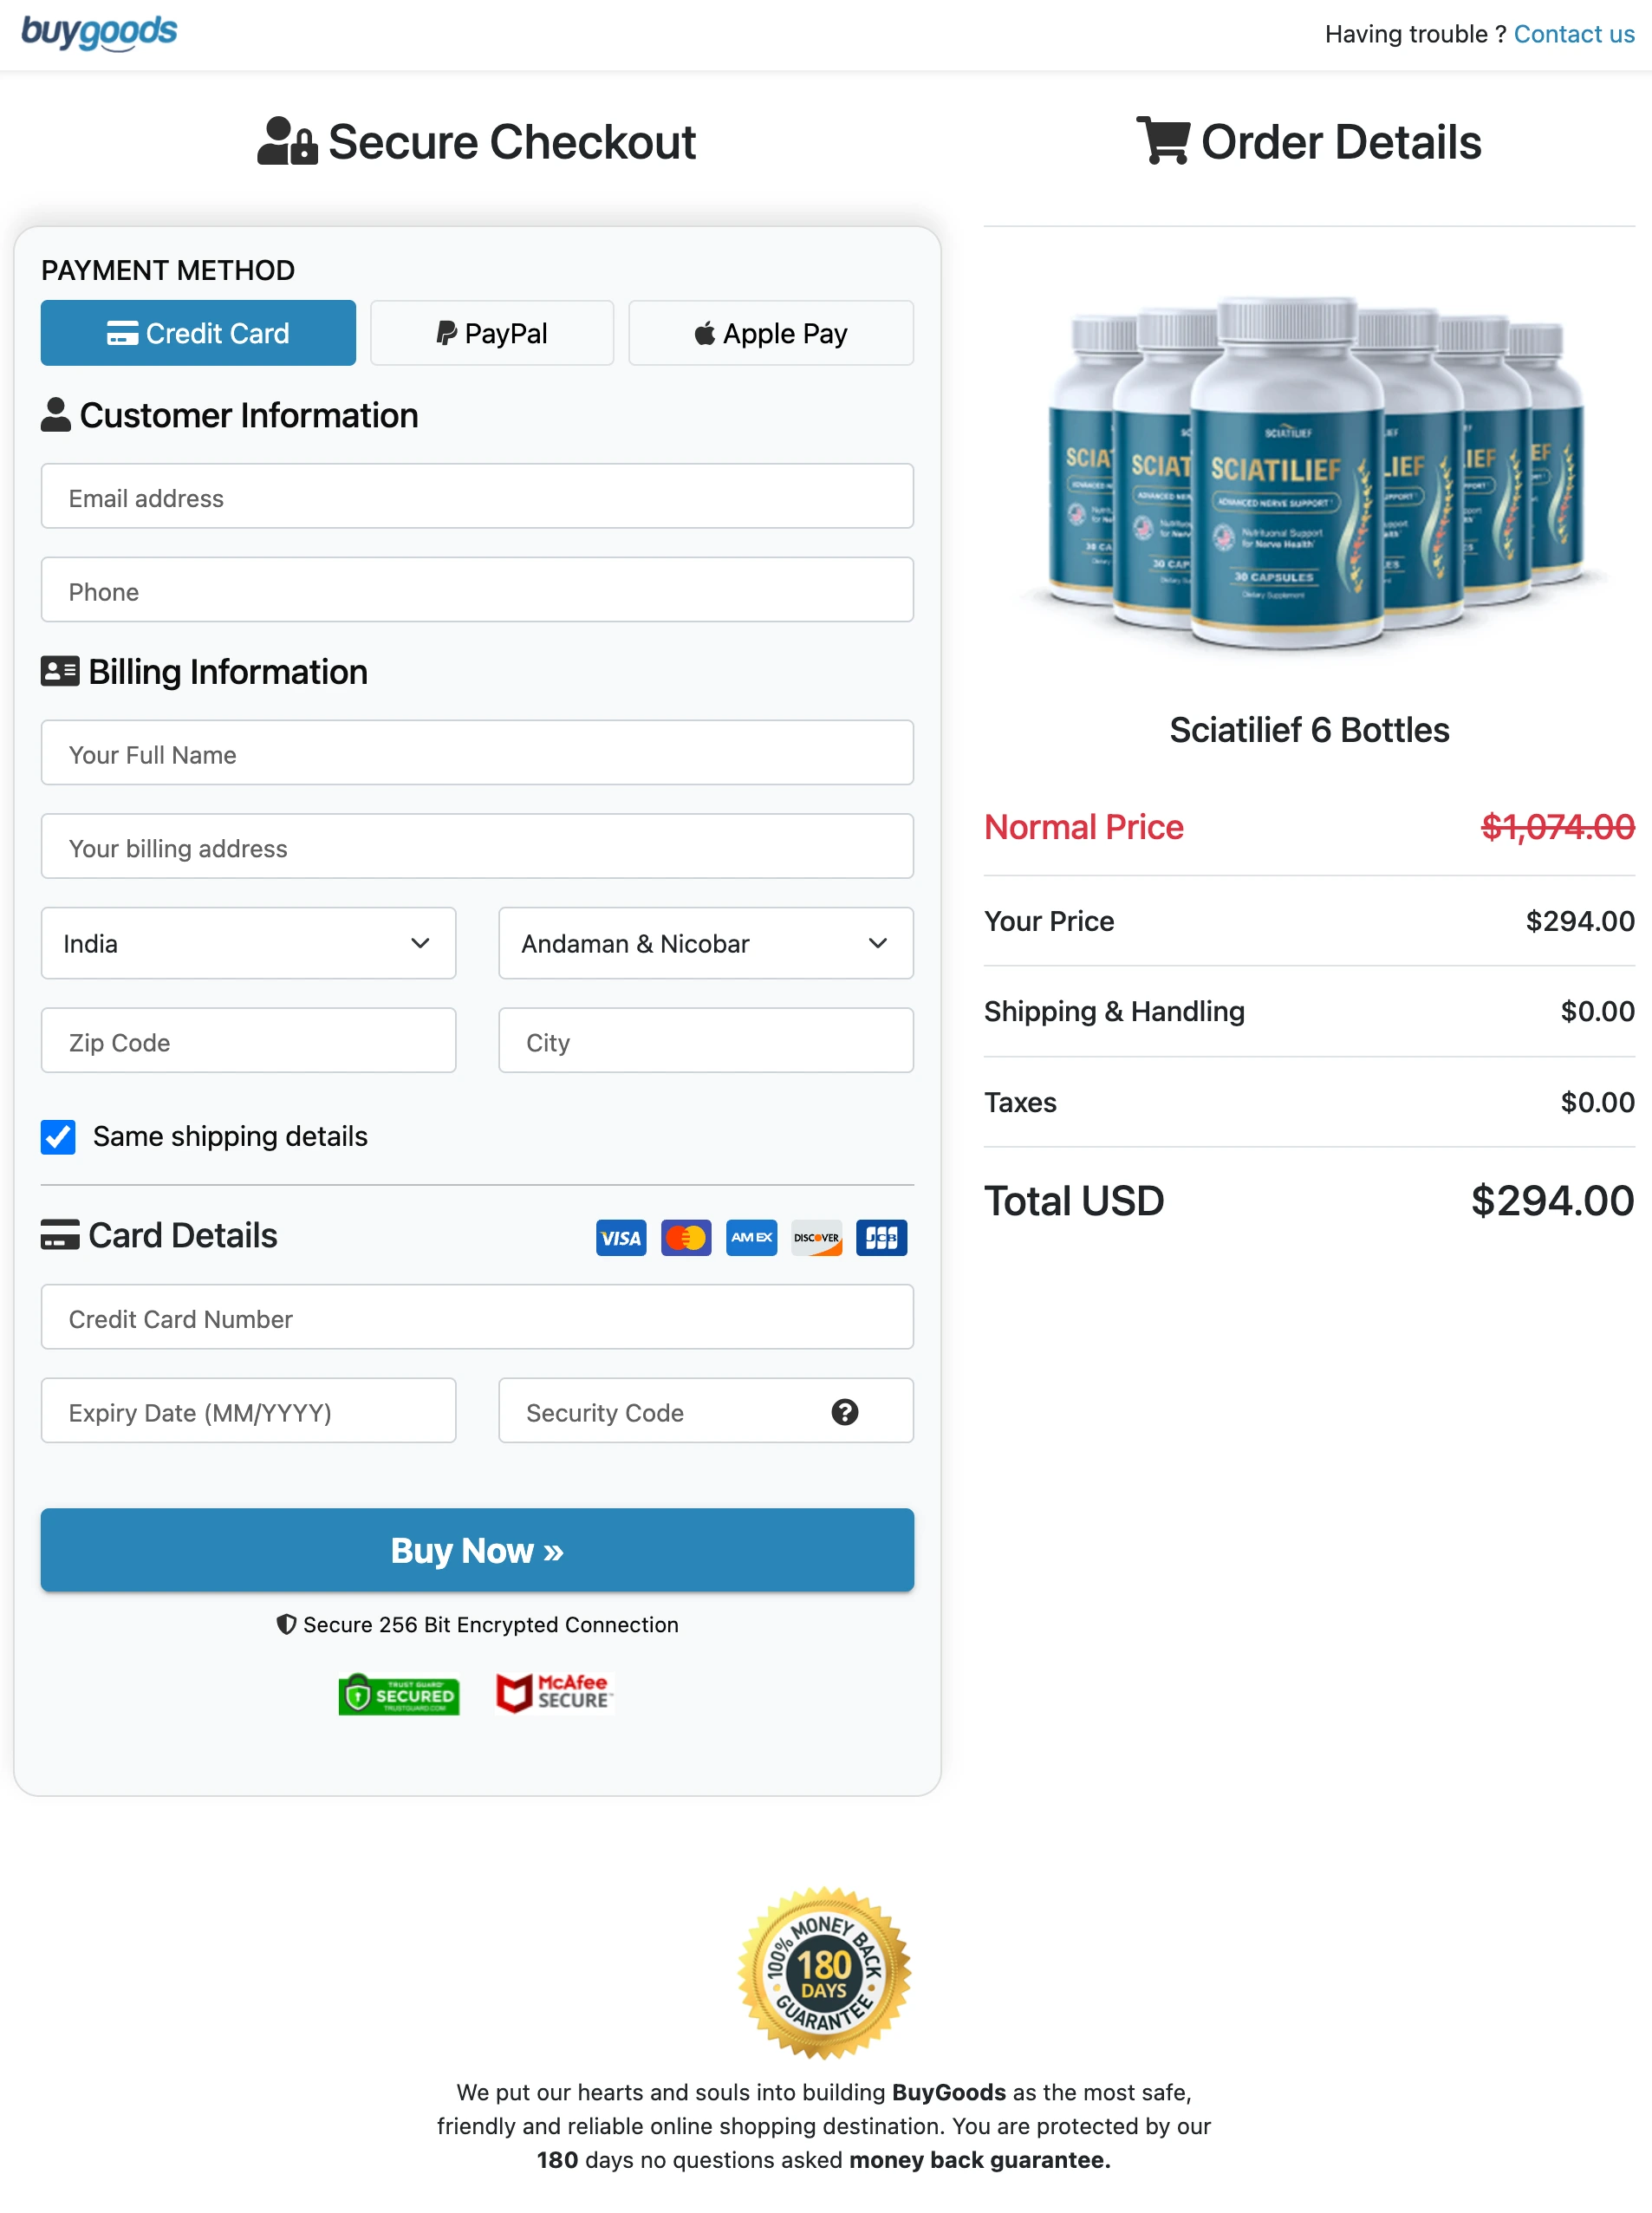
Task: Click the Trust Guard Secured badge
Action: click(x=399, y=1695)
